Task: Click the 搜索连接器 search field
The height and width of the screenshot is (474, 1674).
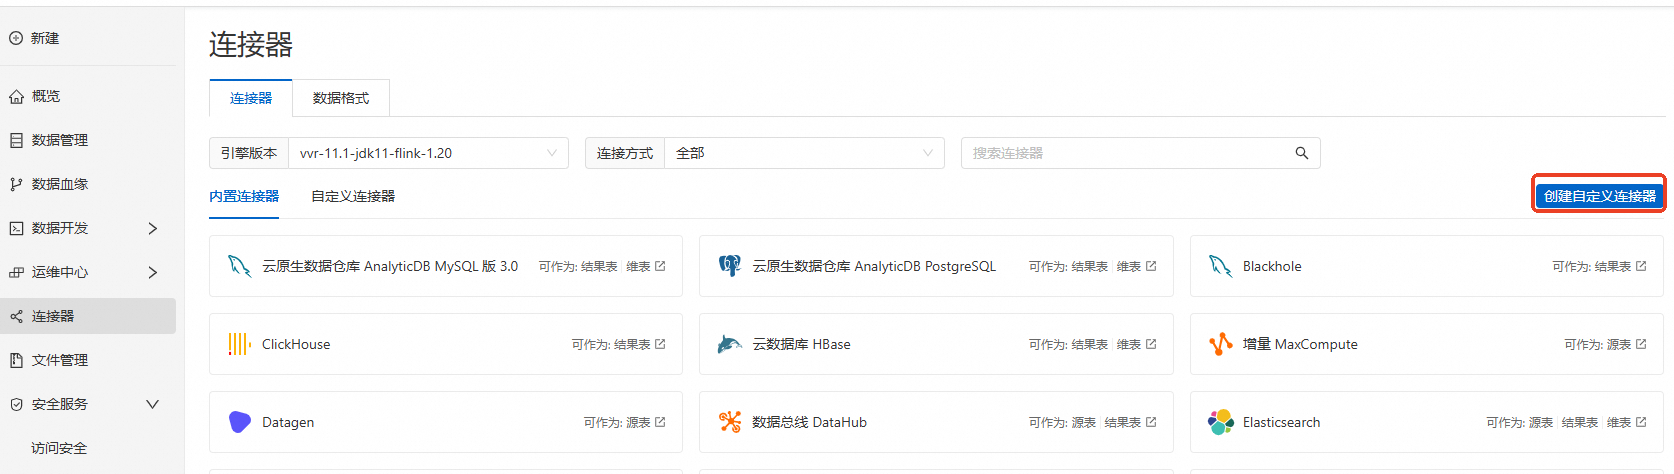Action: tap(1140, 153)
